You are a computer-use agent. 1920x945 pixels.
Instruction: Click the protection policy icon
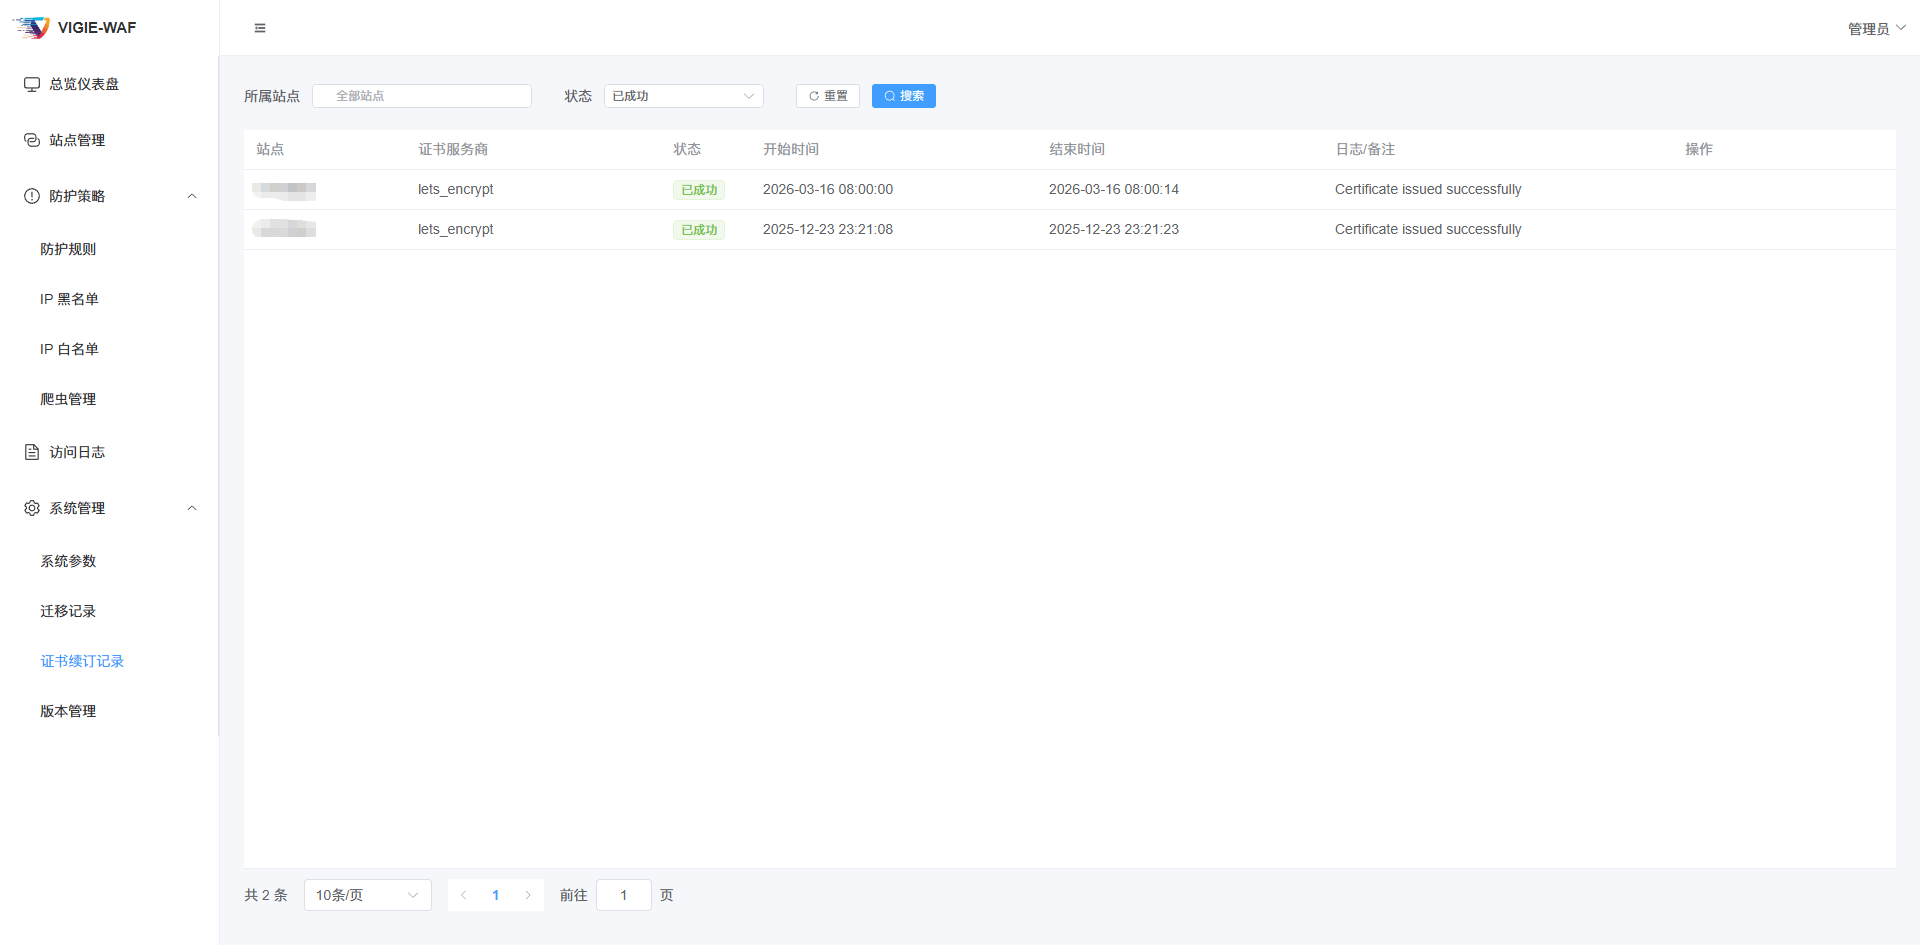coord(32,196)
